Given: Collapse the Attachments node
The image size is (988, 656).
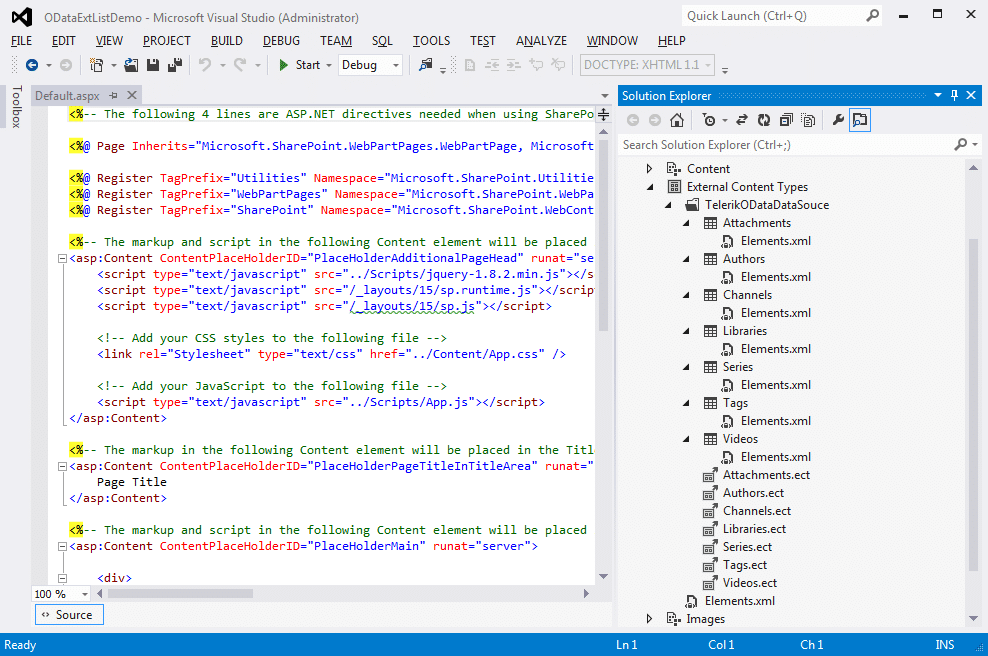Looking at the screenshot, I should click(x=687, y=223).
